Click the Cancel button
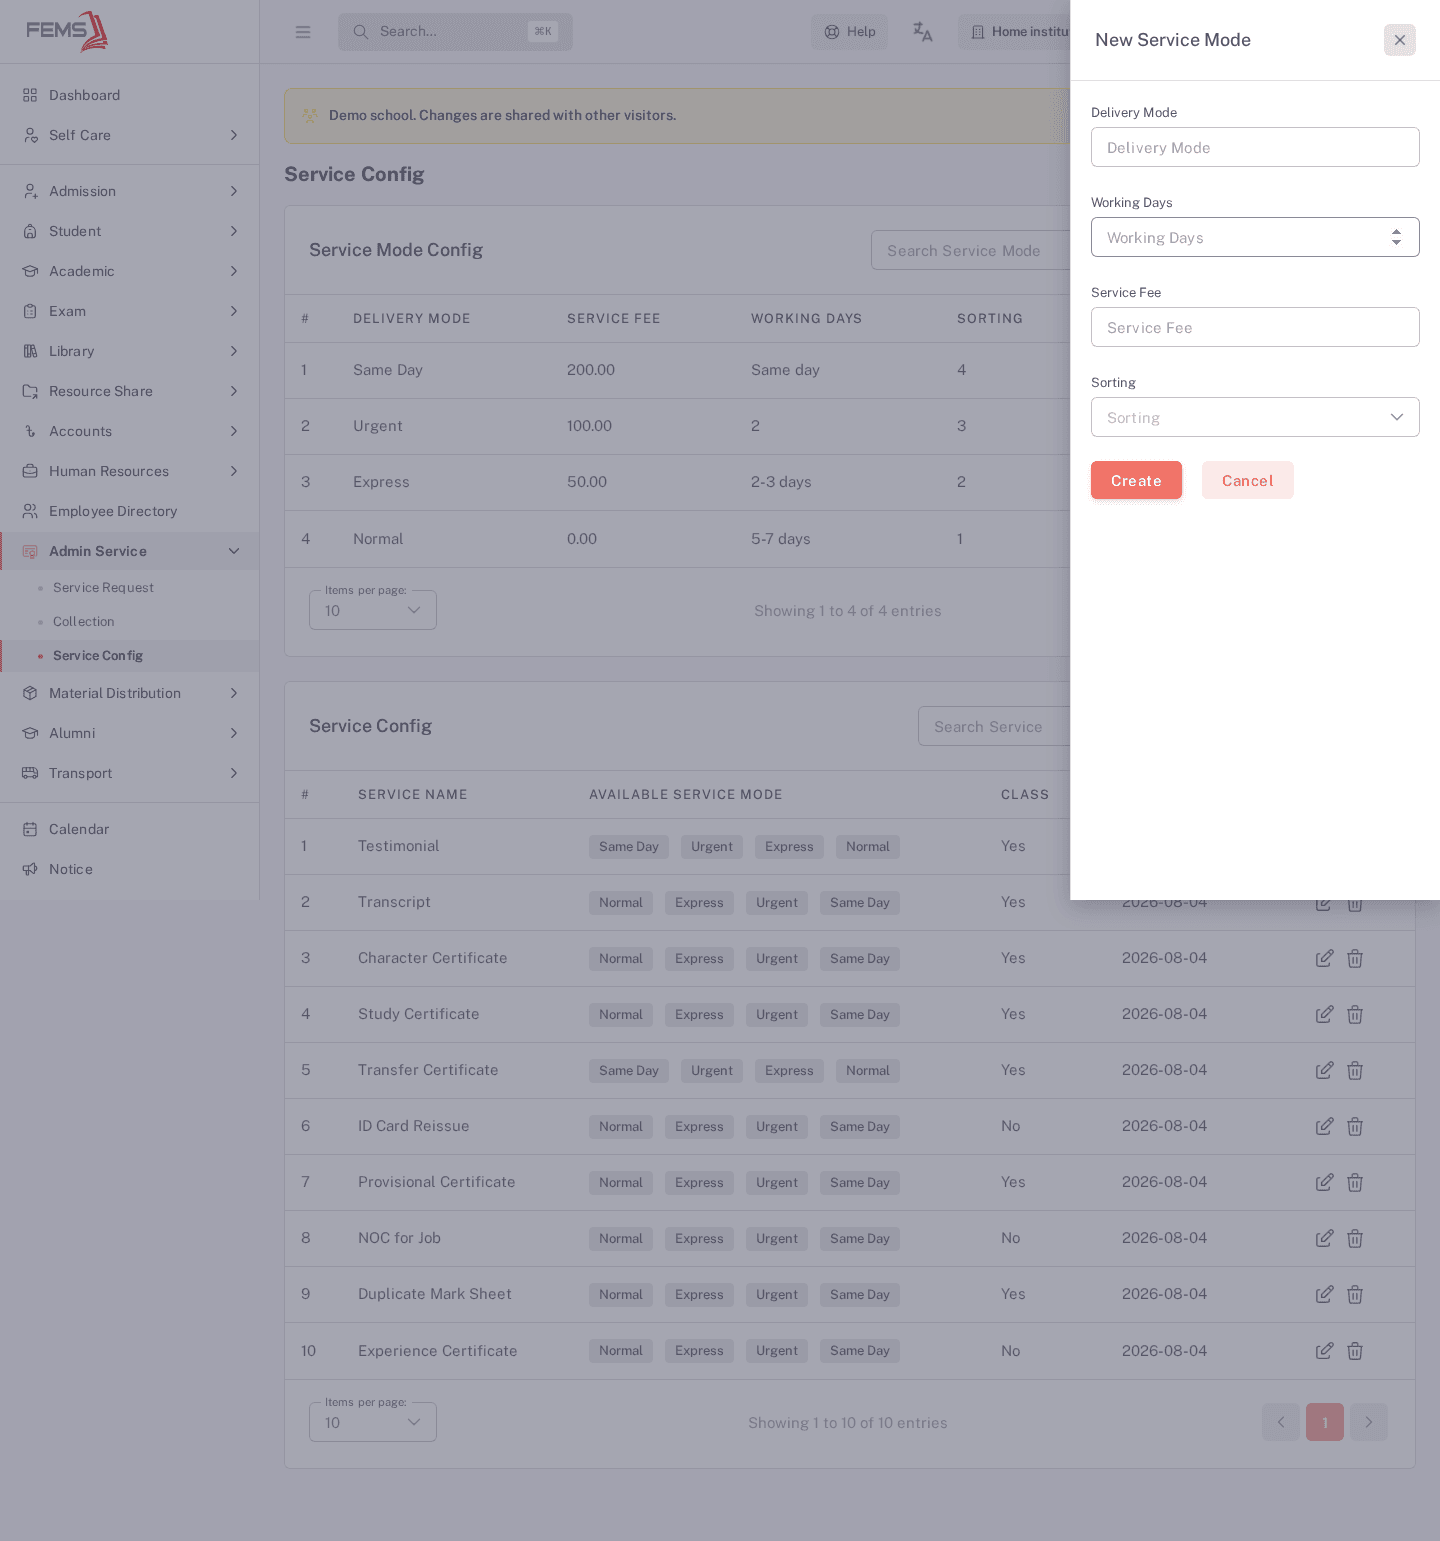The height and width of the screenshot is (1541, 1440). [x=1247, y=480]
